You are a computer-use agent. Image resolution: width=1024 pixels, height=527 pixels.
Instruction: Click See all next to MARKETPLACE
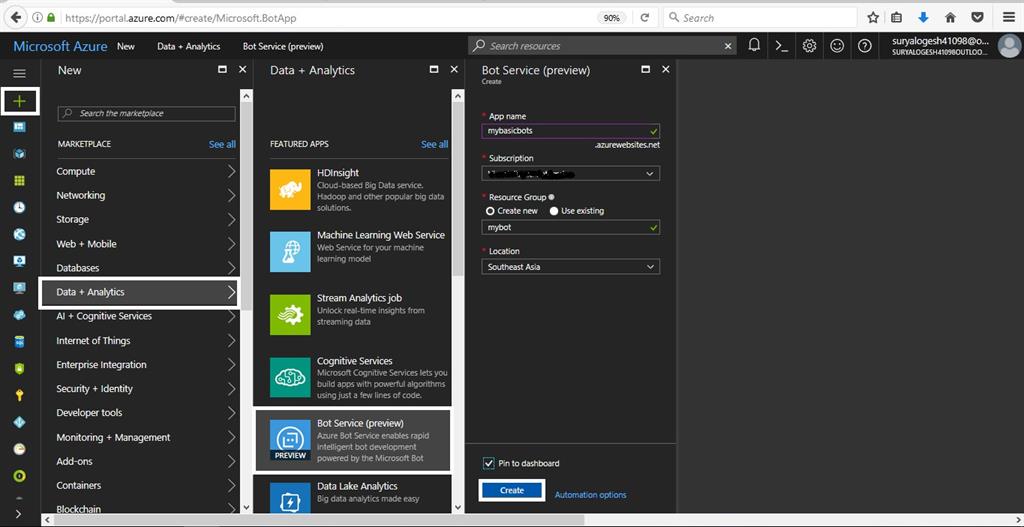pos(222,144)
